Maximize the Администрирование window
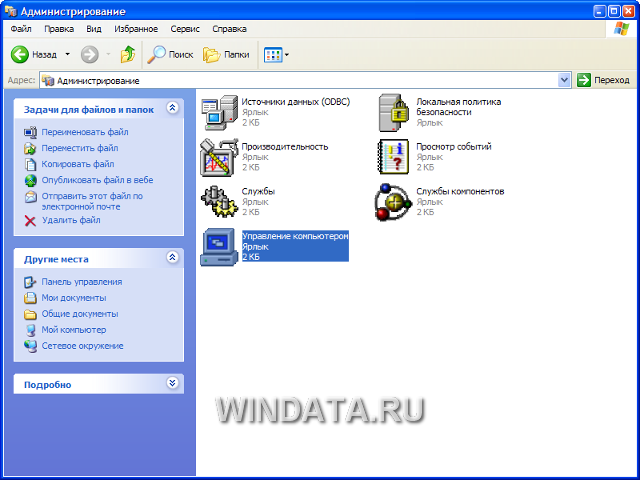640x480 pixels. [614, 11]
